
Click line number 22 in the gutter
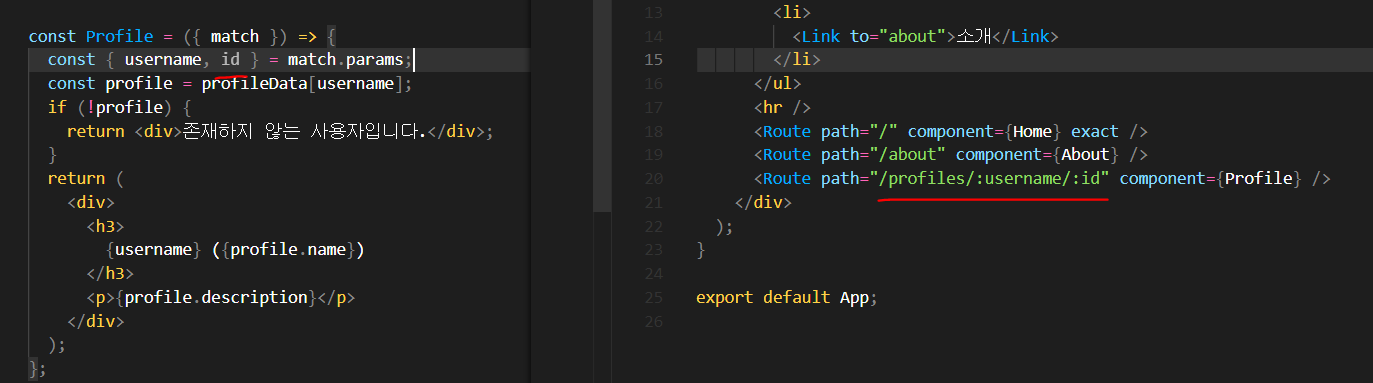coord(653,227)
